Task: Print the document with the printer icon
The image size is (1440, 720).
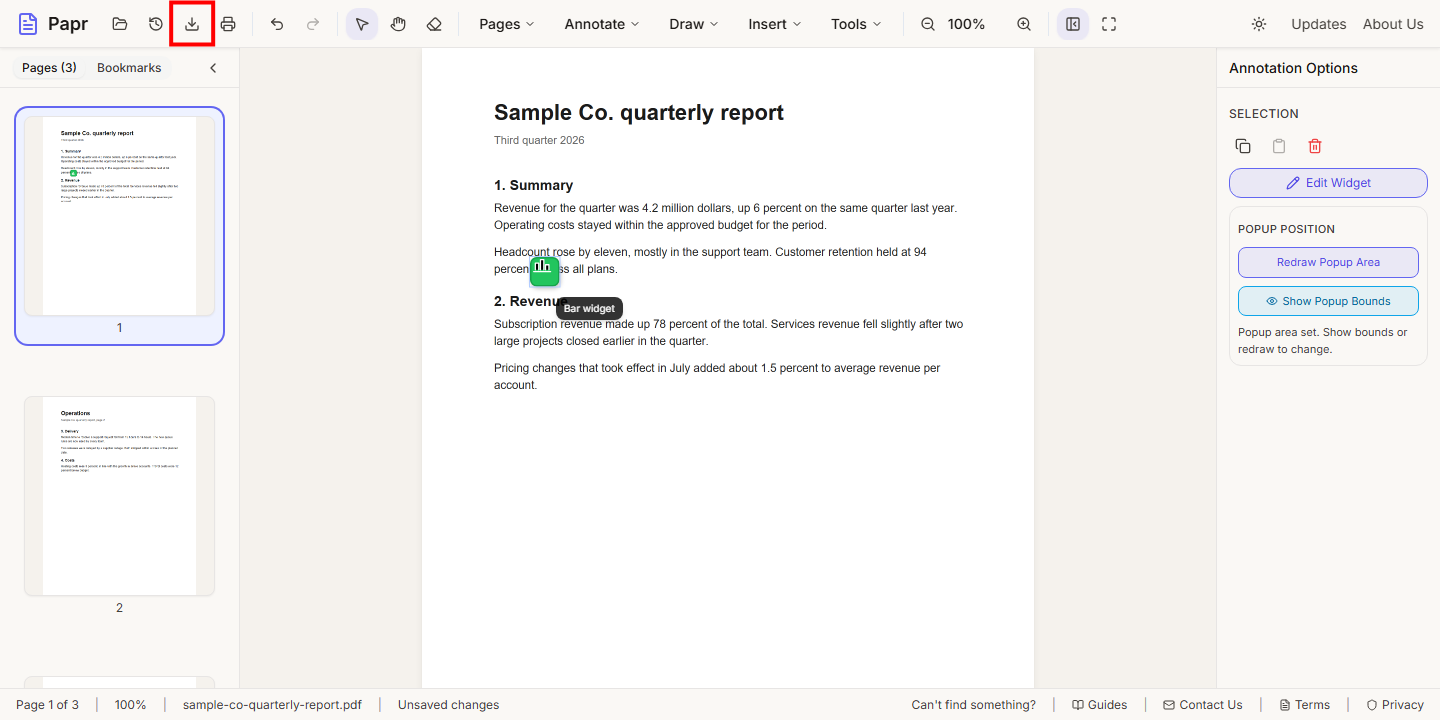Action: pos(228,24)
